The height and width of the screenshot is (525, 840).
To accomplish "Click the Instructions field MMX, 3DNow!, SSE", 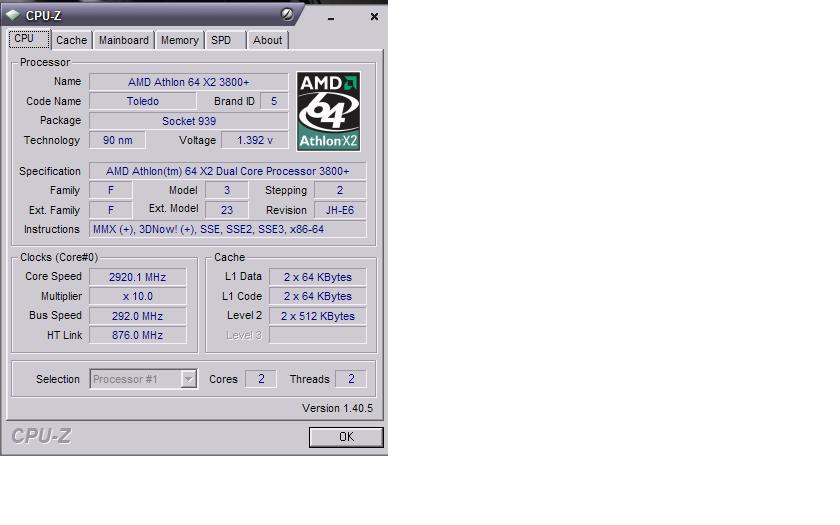I will [228, 229].
